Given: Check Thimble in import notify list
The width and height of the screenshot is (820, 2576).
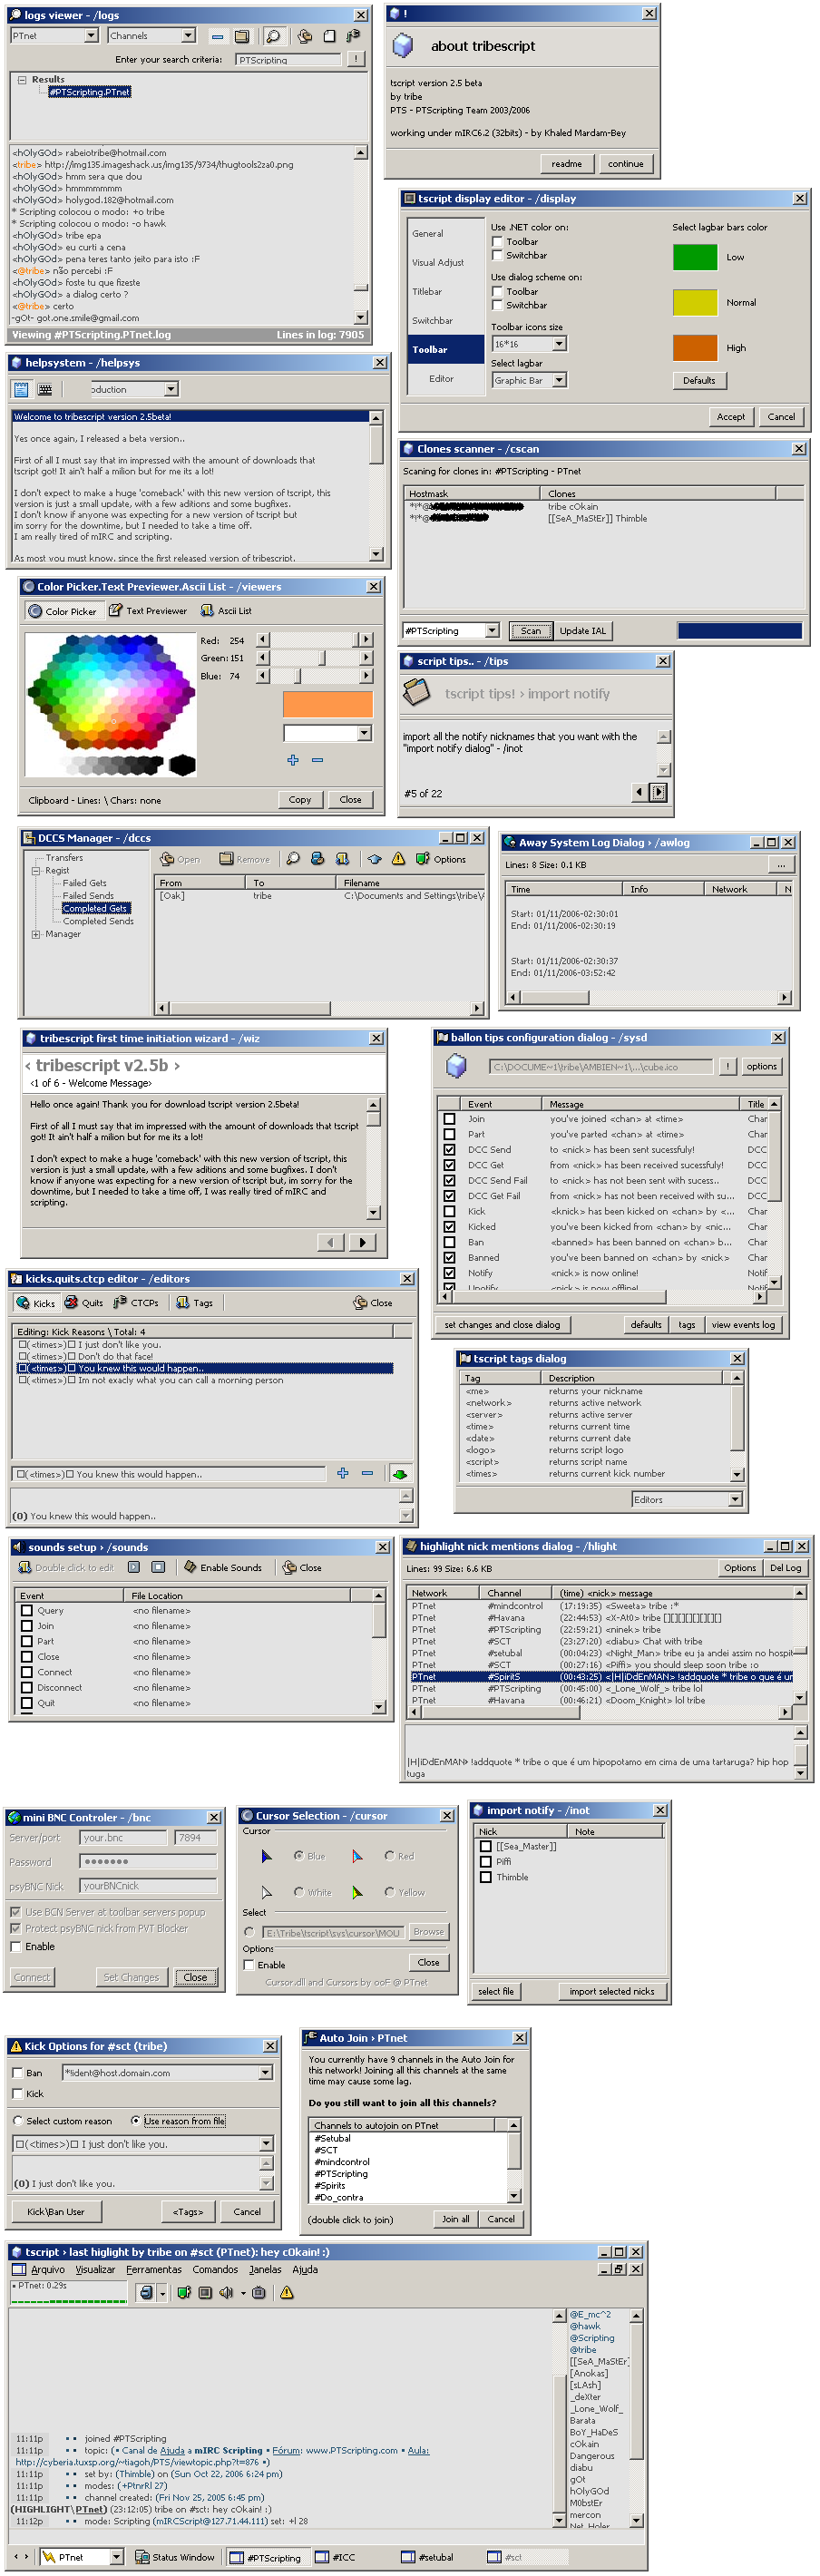Looking at the screenshot, I should point(486,1877).
